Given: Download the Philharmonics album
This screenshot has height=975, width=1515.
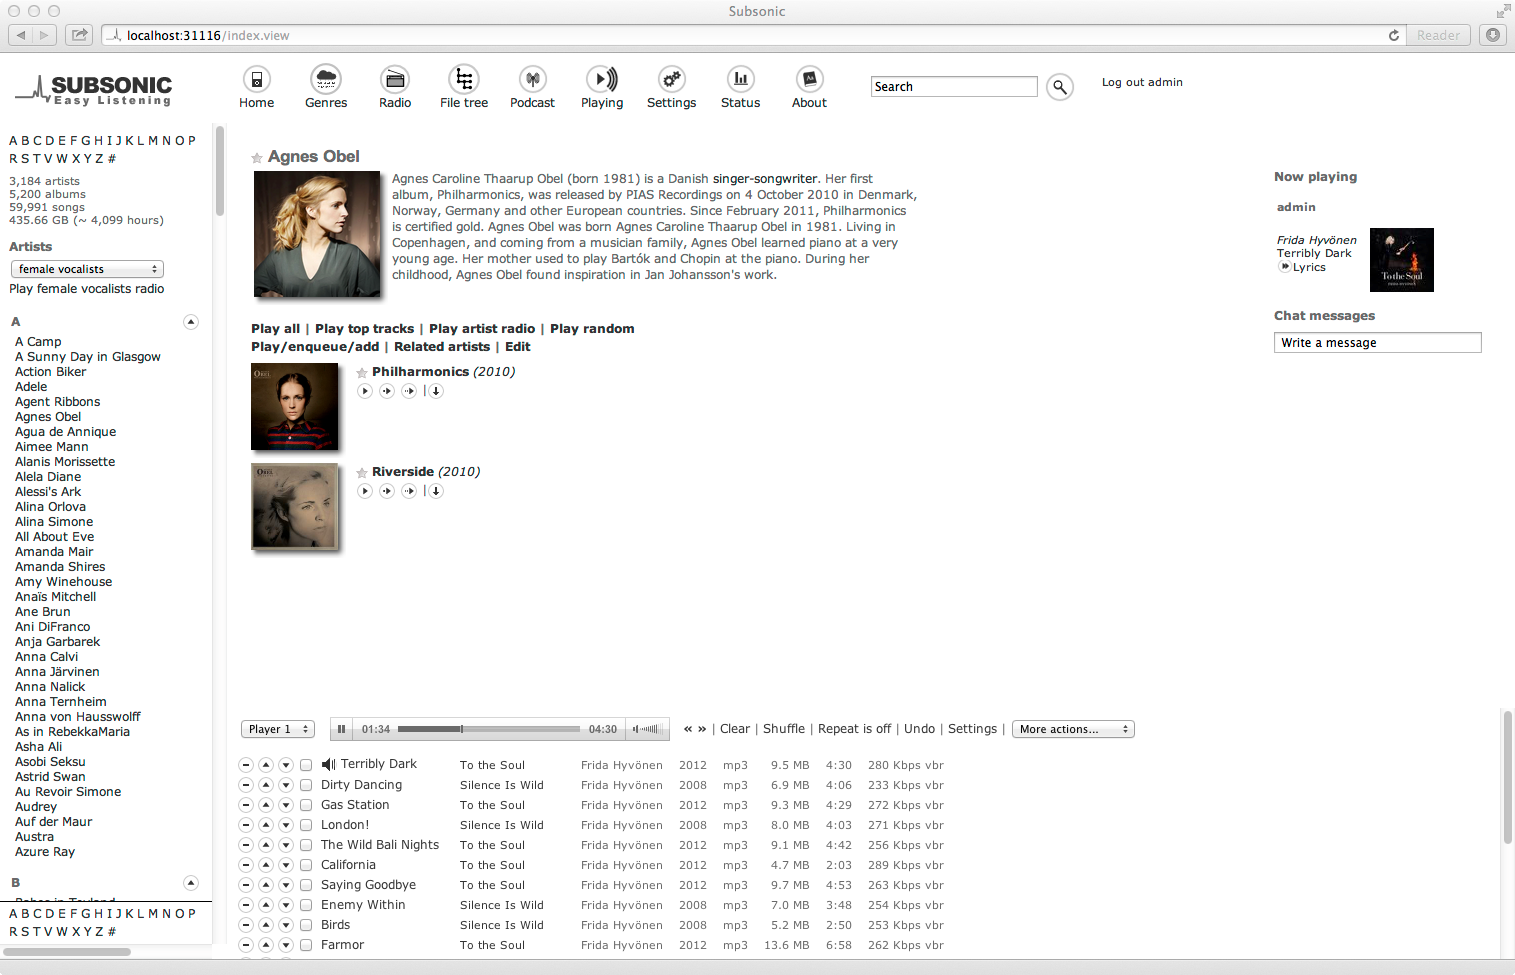Looking at the screenshot, I should point(436,391).
